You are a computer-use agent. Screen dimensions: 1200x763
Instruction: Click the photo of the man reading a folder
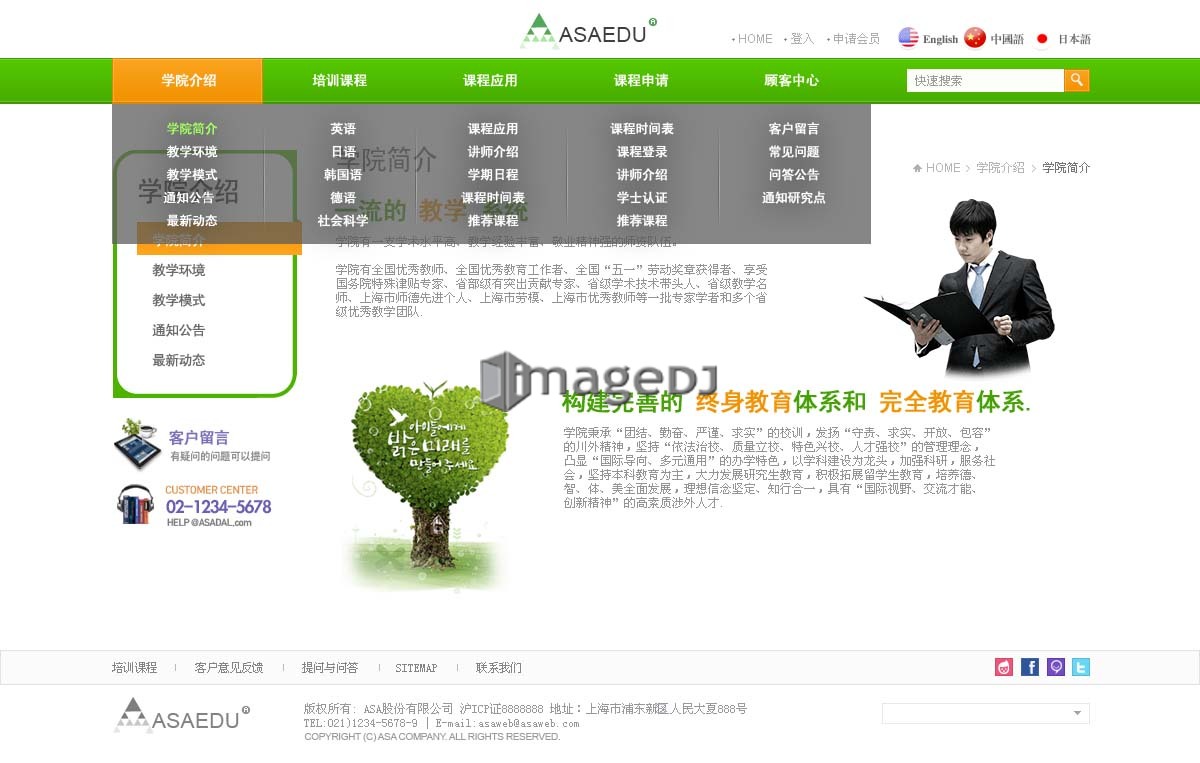[x=962, y=287]
